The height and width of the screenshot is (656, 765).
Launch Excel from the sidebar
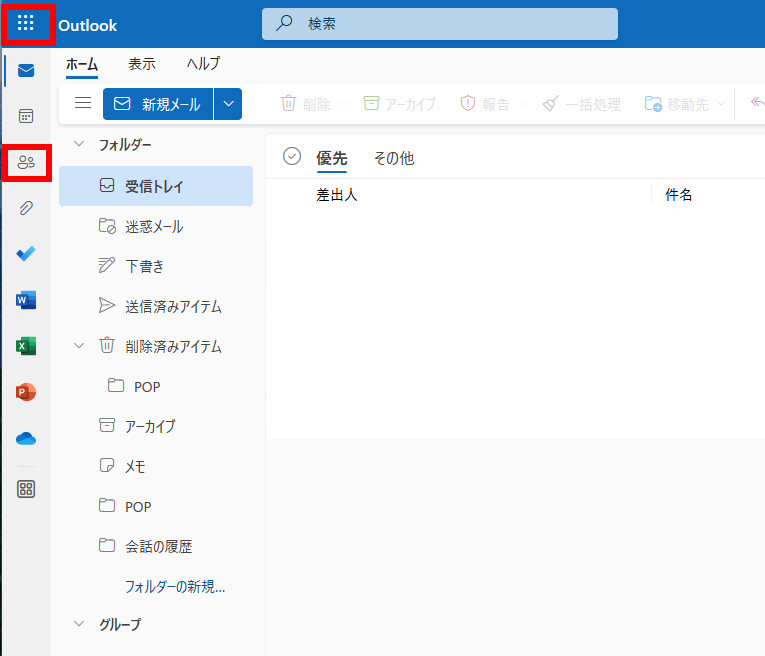[x=26, y=346]
